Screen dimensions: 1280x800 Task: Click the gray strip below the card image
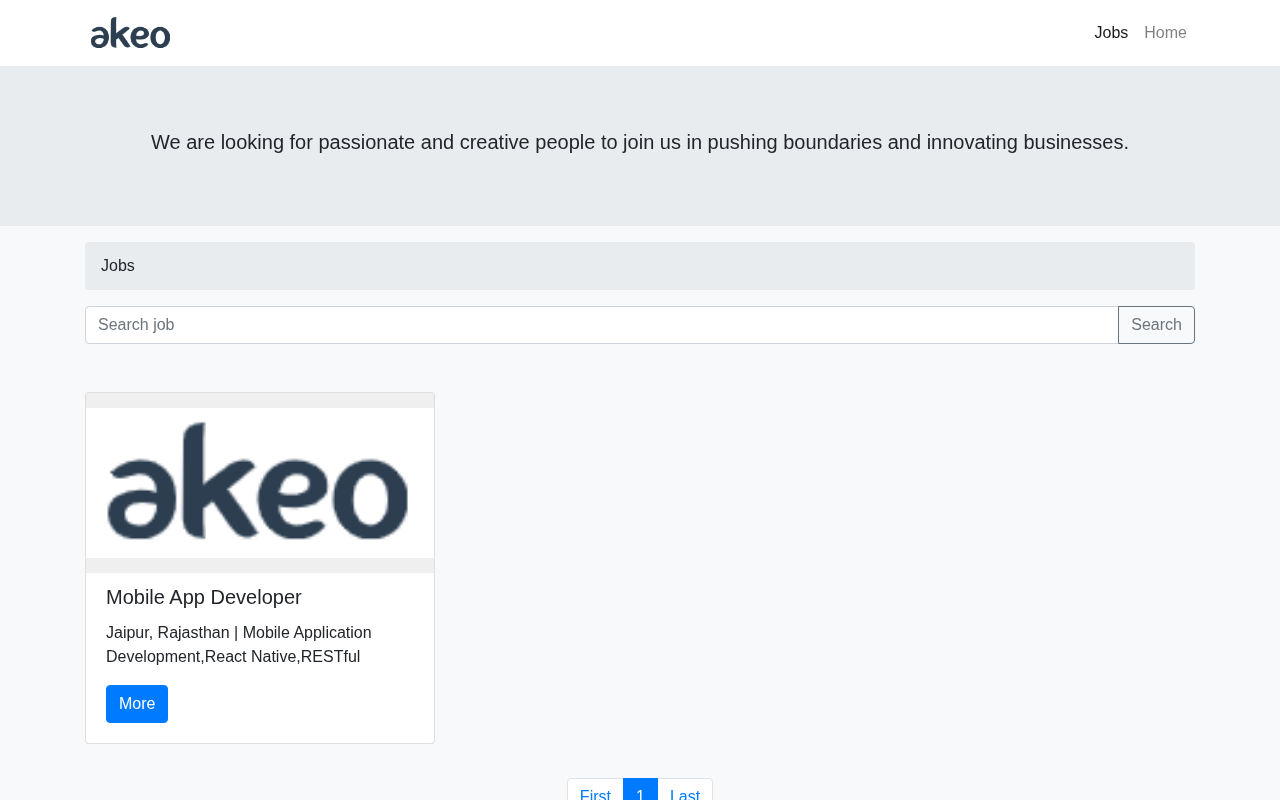260,565
